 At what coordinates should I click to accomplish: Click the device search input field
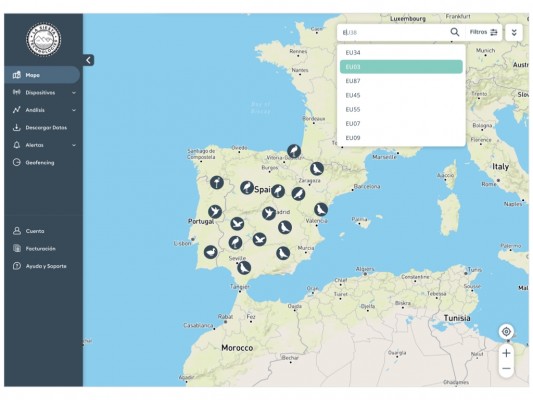[394, 33]
